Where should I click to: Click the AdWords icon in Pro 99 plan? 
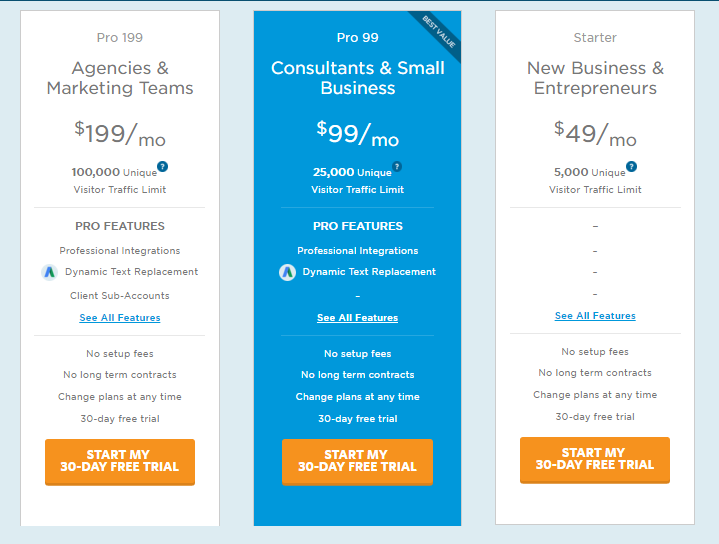[288, 272]
